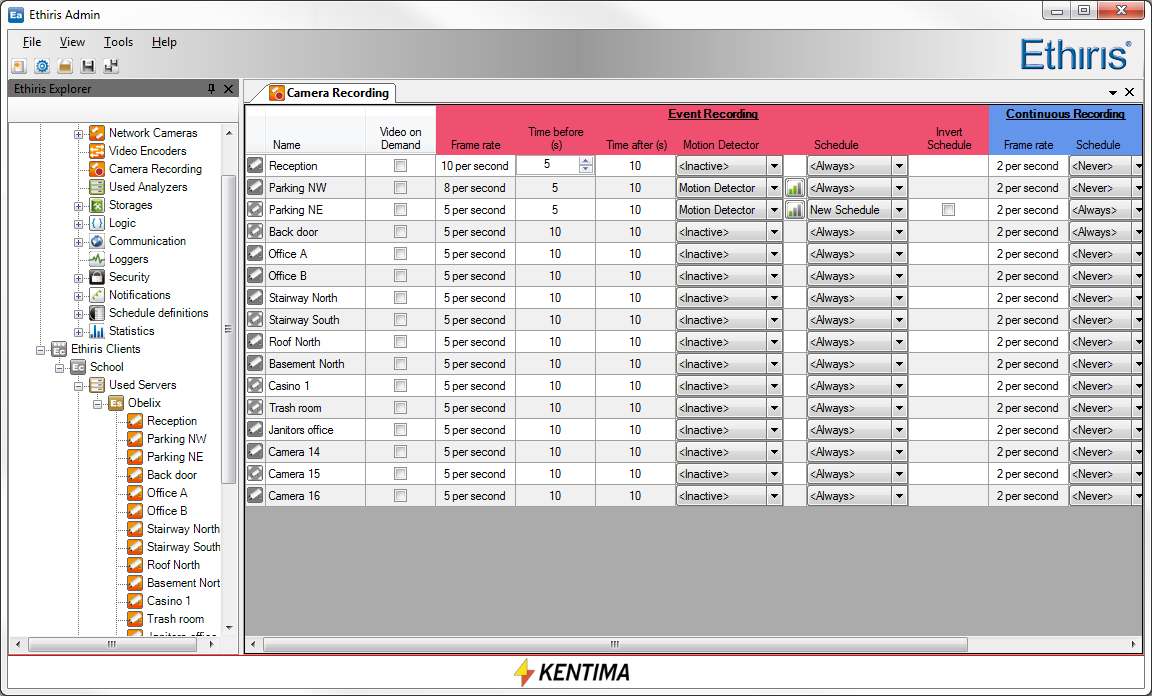Click the Casino 1 camera icon in tree
1152x696 pixels.
[135, 601]
